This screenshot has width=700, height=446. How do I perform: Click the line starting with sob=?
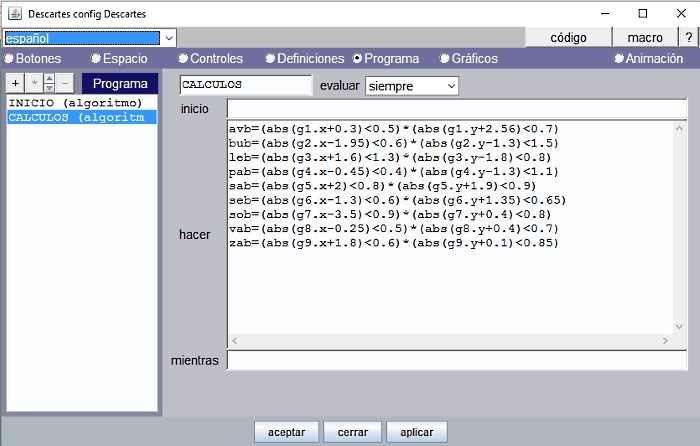[x=390, y=214]
